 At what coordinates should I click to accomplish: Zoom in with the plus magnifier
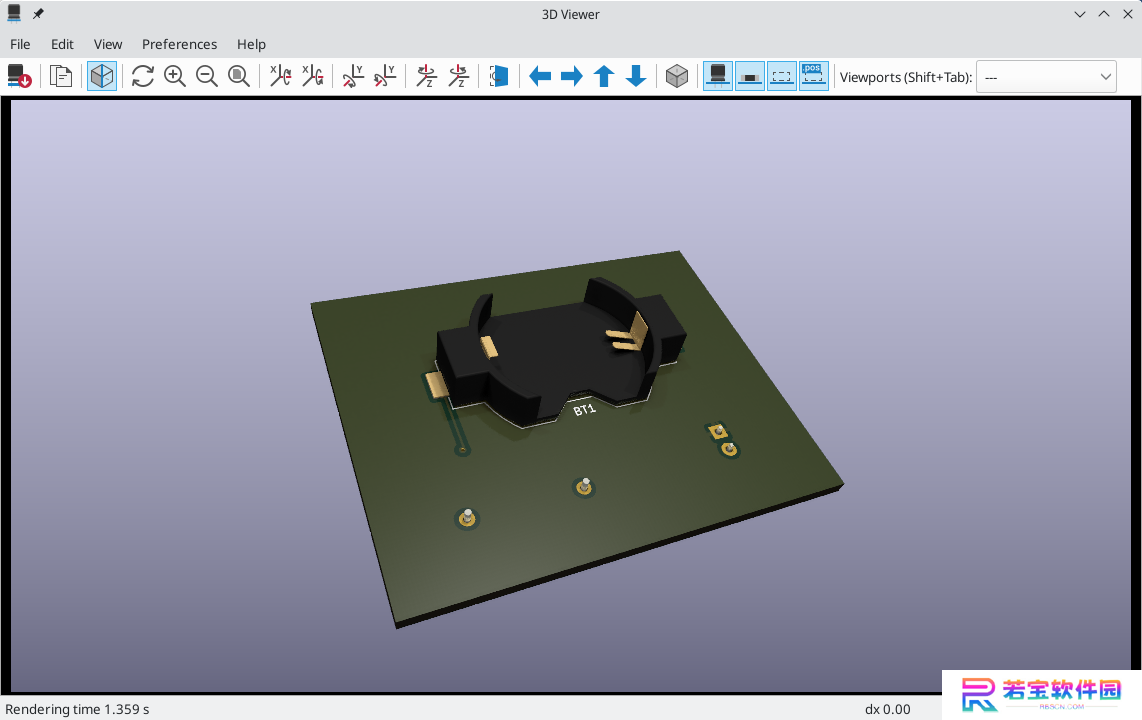[x=175, y=76]
